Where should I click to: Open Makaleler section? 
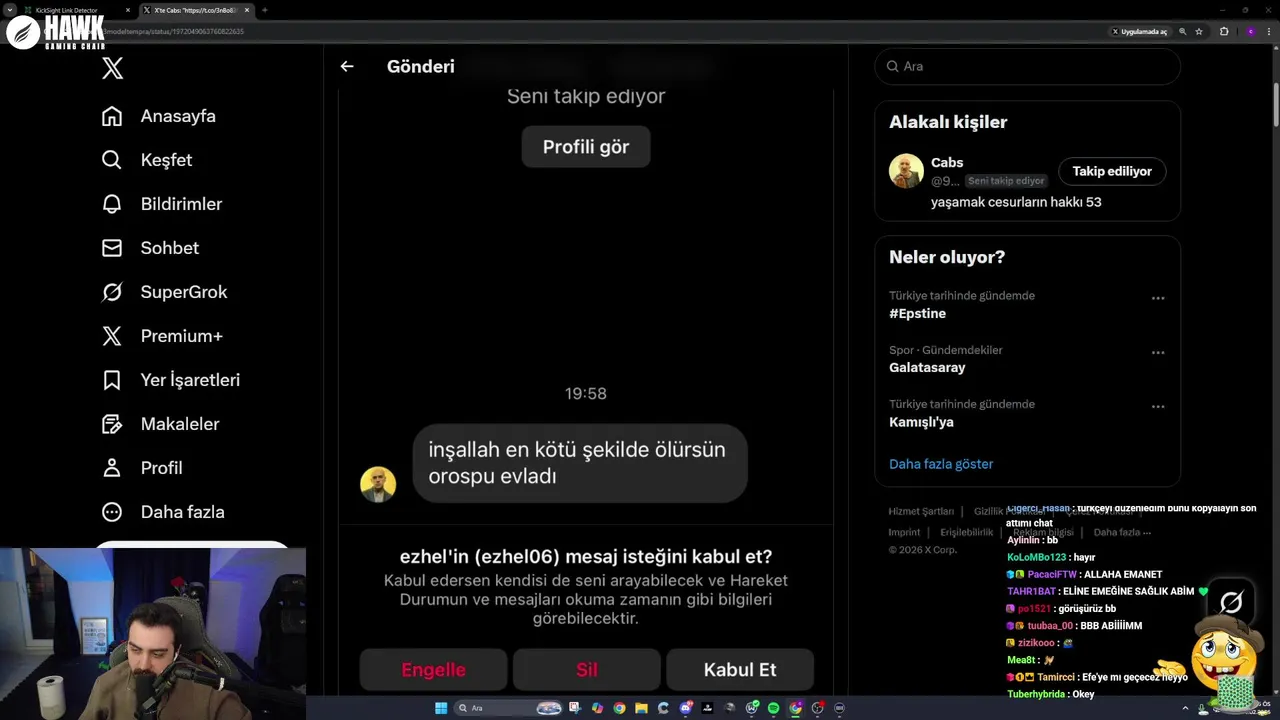[x=161, y=424]
